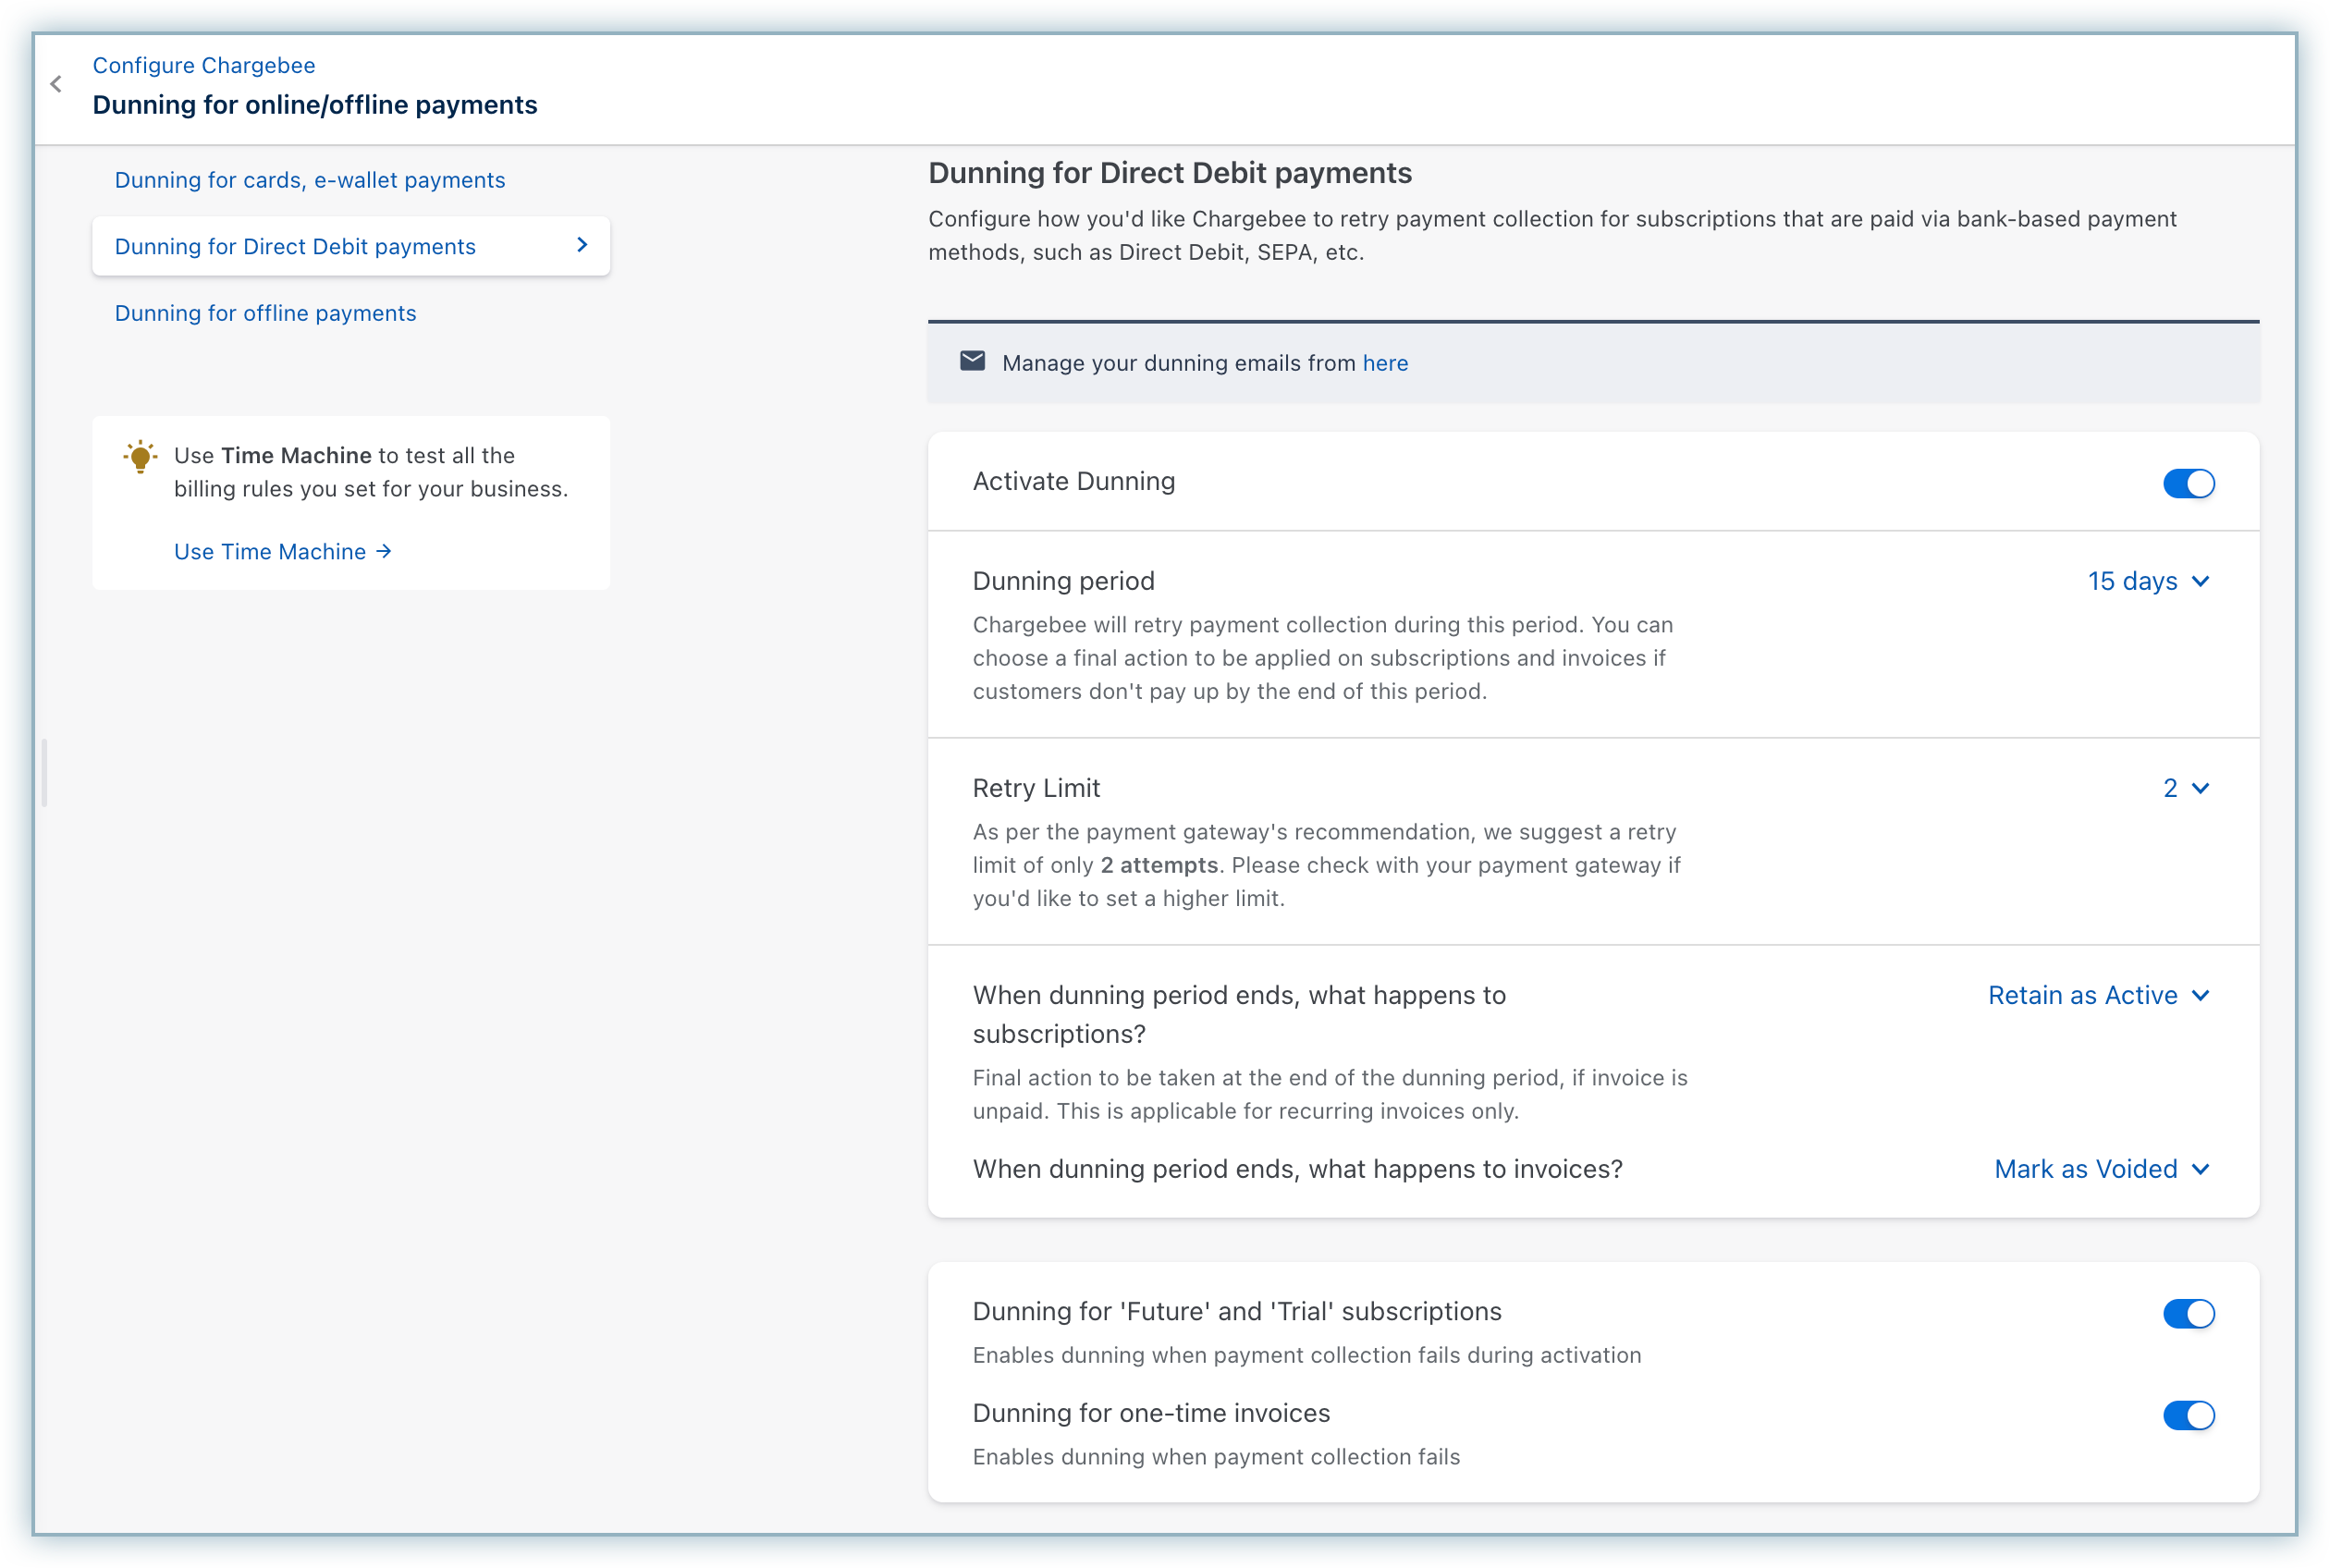This screenshot has height=1568, width=2330.
Task: Click the 'Retry Limit' label
Action: (1036, 788)
